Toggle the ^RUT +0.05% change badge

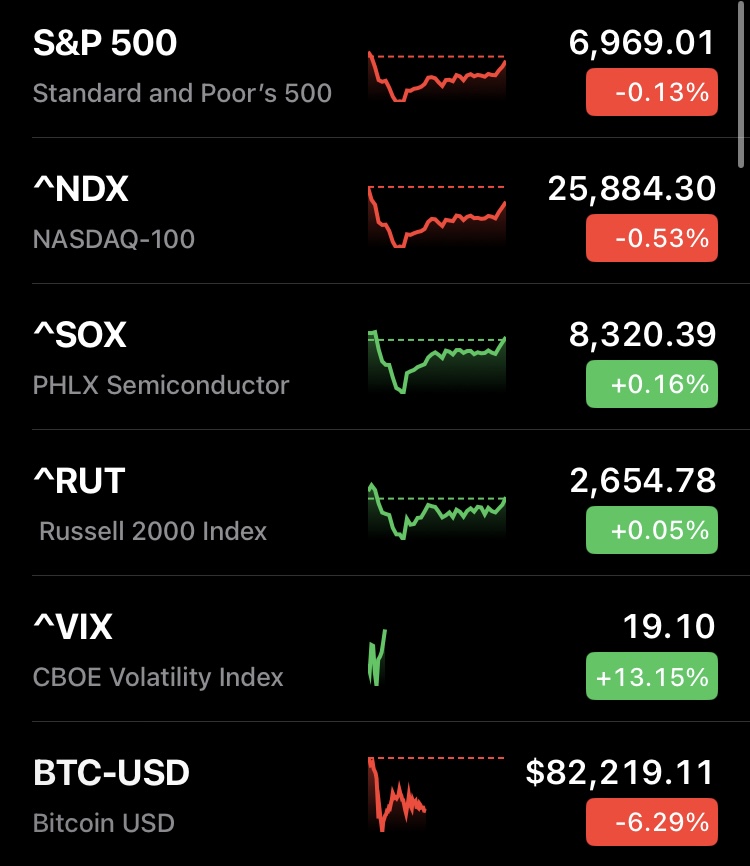(x=651, y=530)
